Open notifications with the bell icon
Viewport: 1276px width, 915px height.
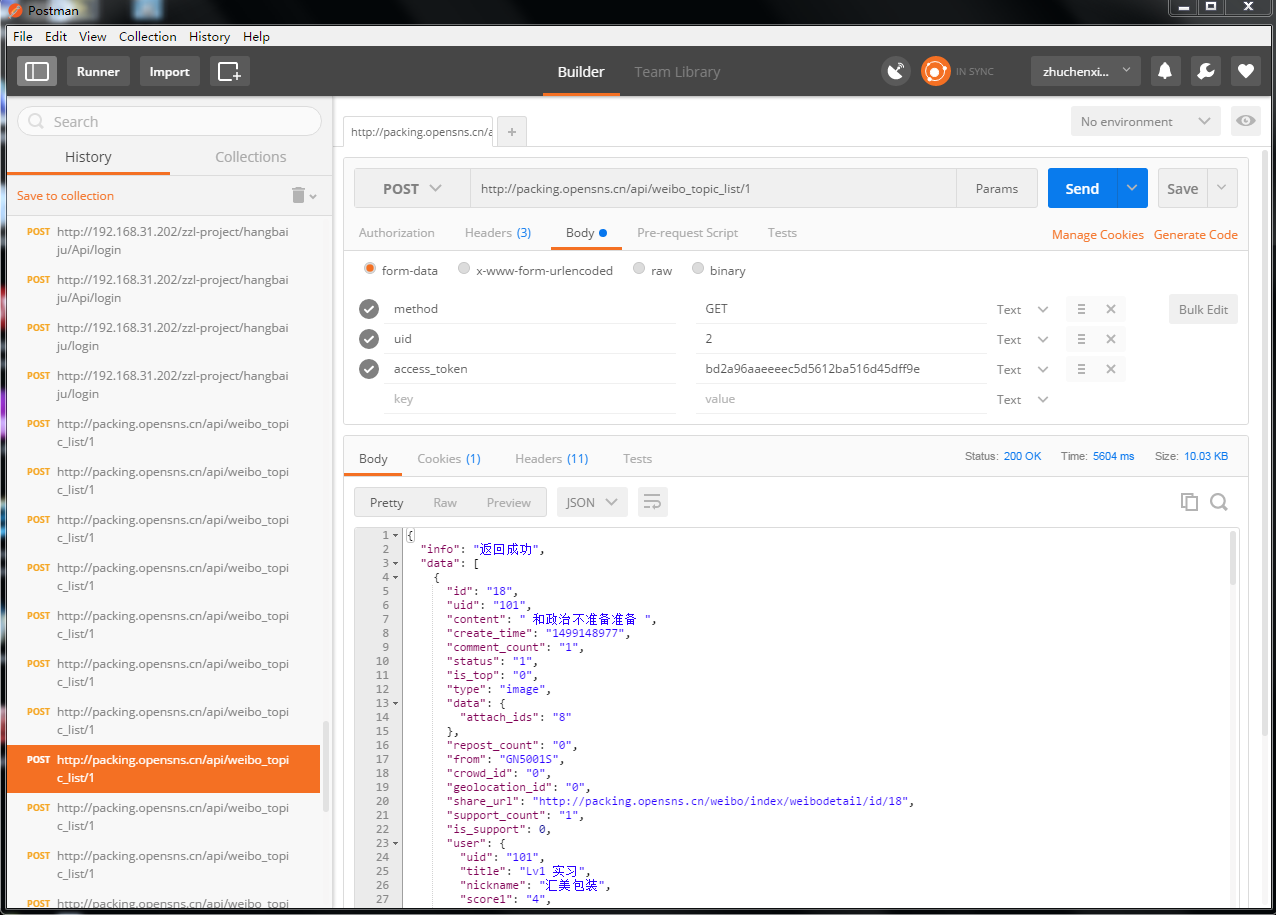[1164, 71]
